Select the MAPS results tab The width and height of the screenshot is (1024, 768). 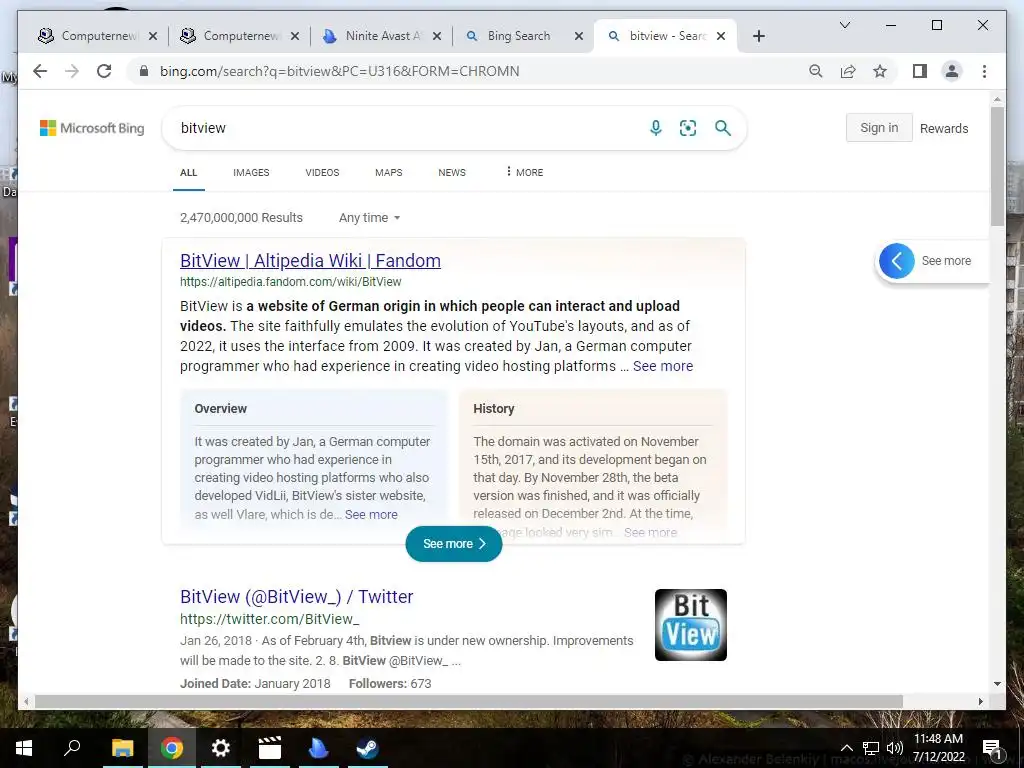(x=389, y=172)
